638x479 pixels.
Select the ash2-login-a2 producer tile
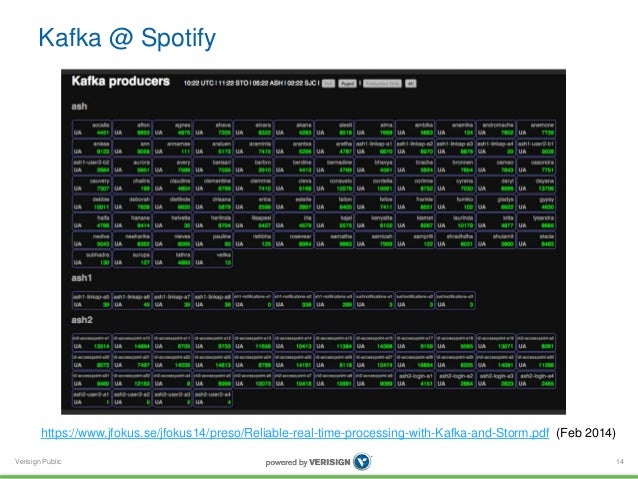pyautogui.click(x=455, y=380)
